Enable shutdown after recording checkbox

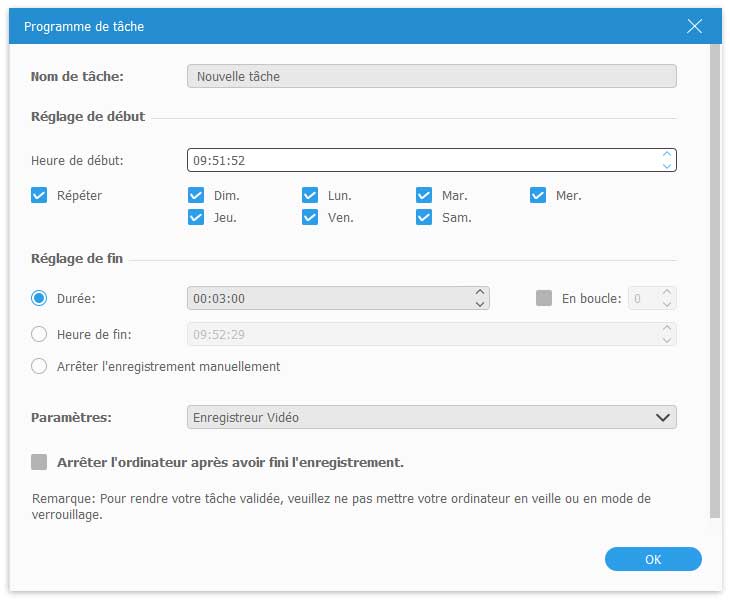(x=39, y=462)
